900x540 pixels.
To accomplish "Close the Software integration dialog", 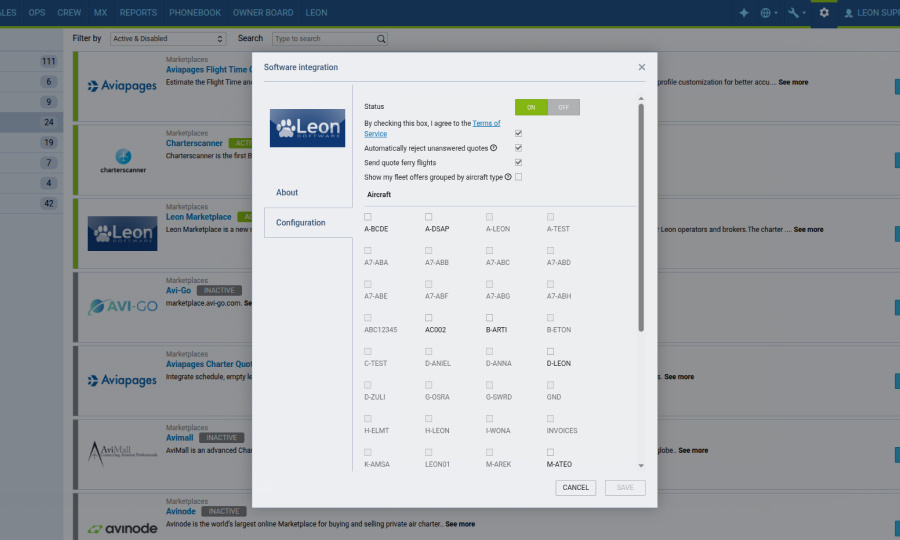I will pos(642,67).
